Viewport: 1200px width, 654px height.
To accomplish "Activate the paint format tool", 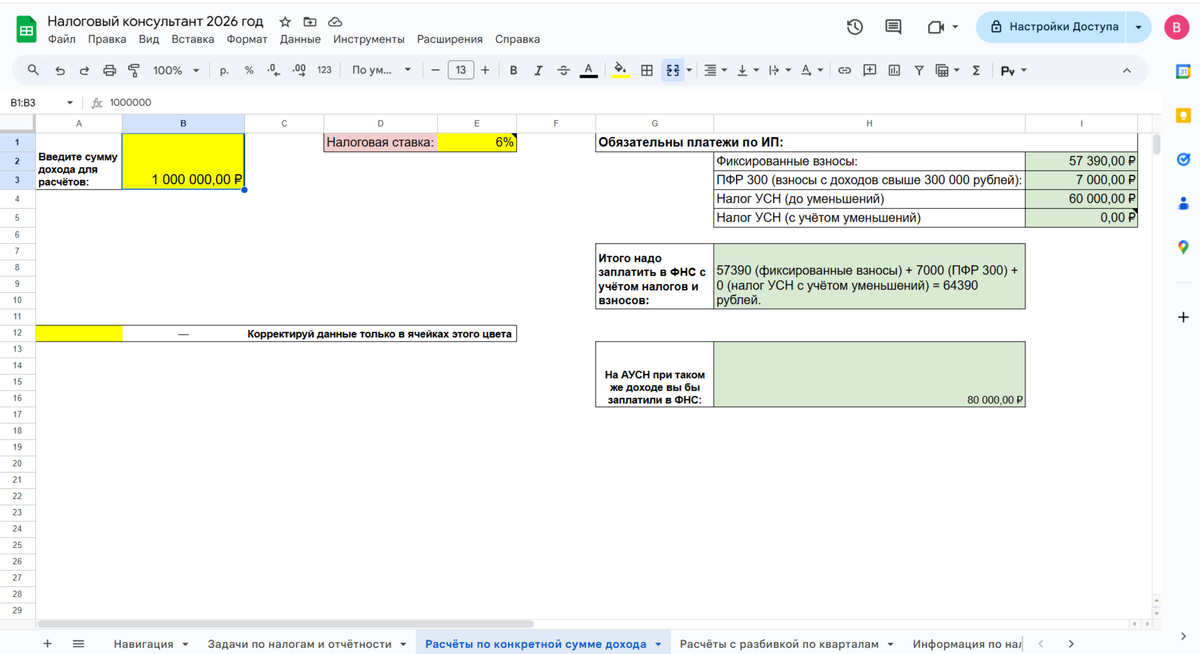I will tap(133, 70).
